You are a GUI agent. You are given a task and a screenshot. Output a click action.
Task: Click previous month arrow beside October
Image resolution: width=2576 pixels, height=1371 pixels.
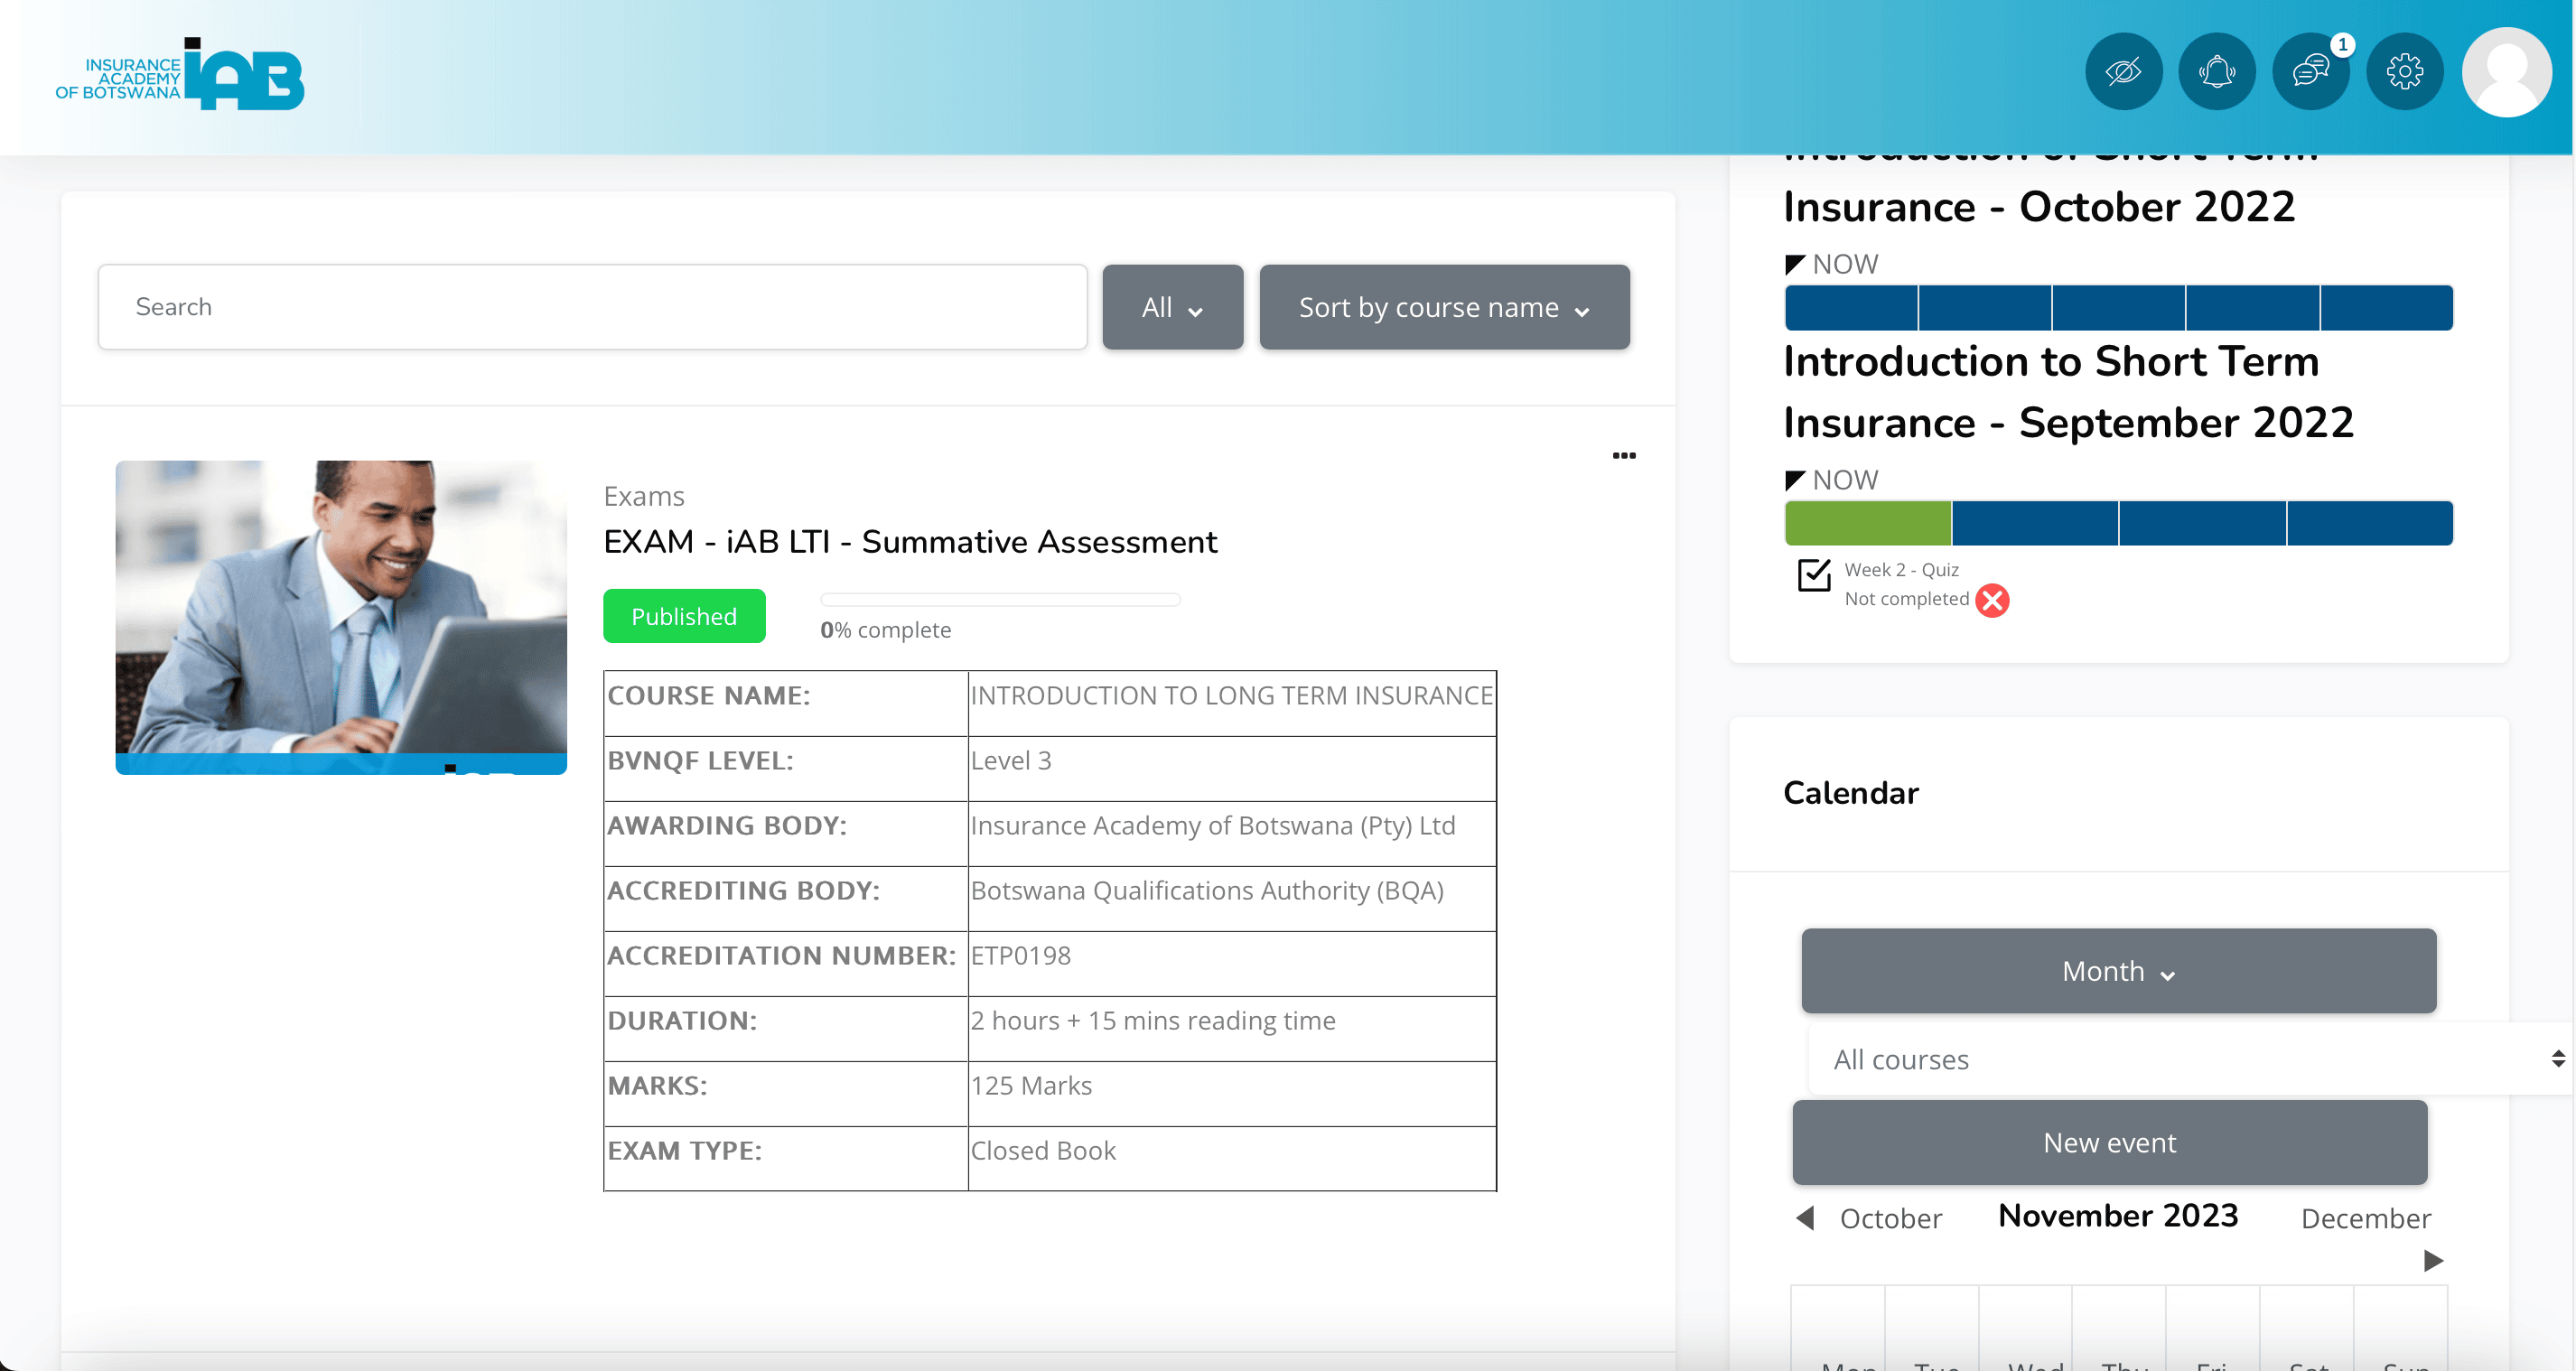pos(1805,1218)
